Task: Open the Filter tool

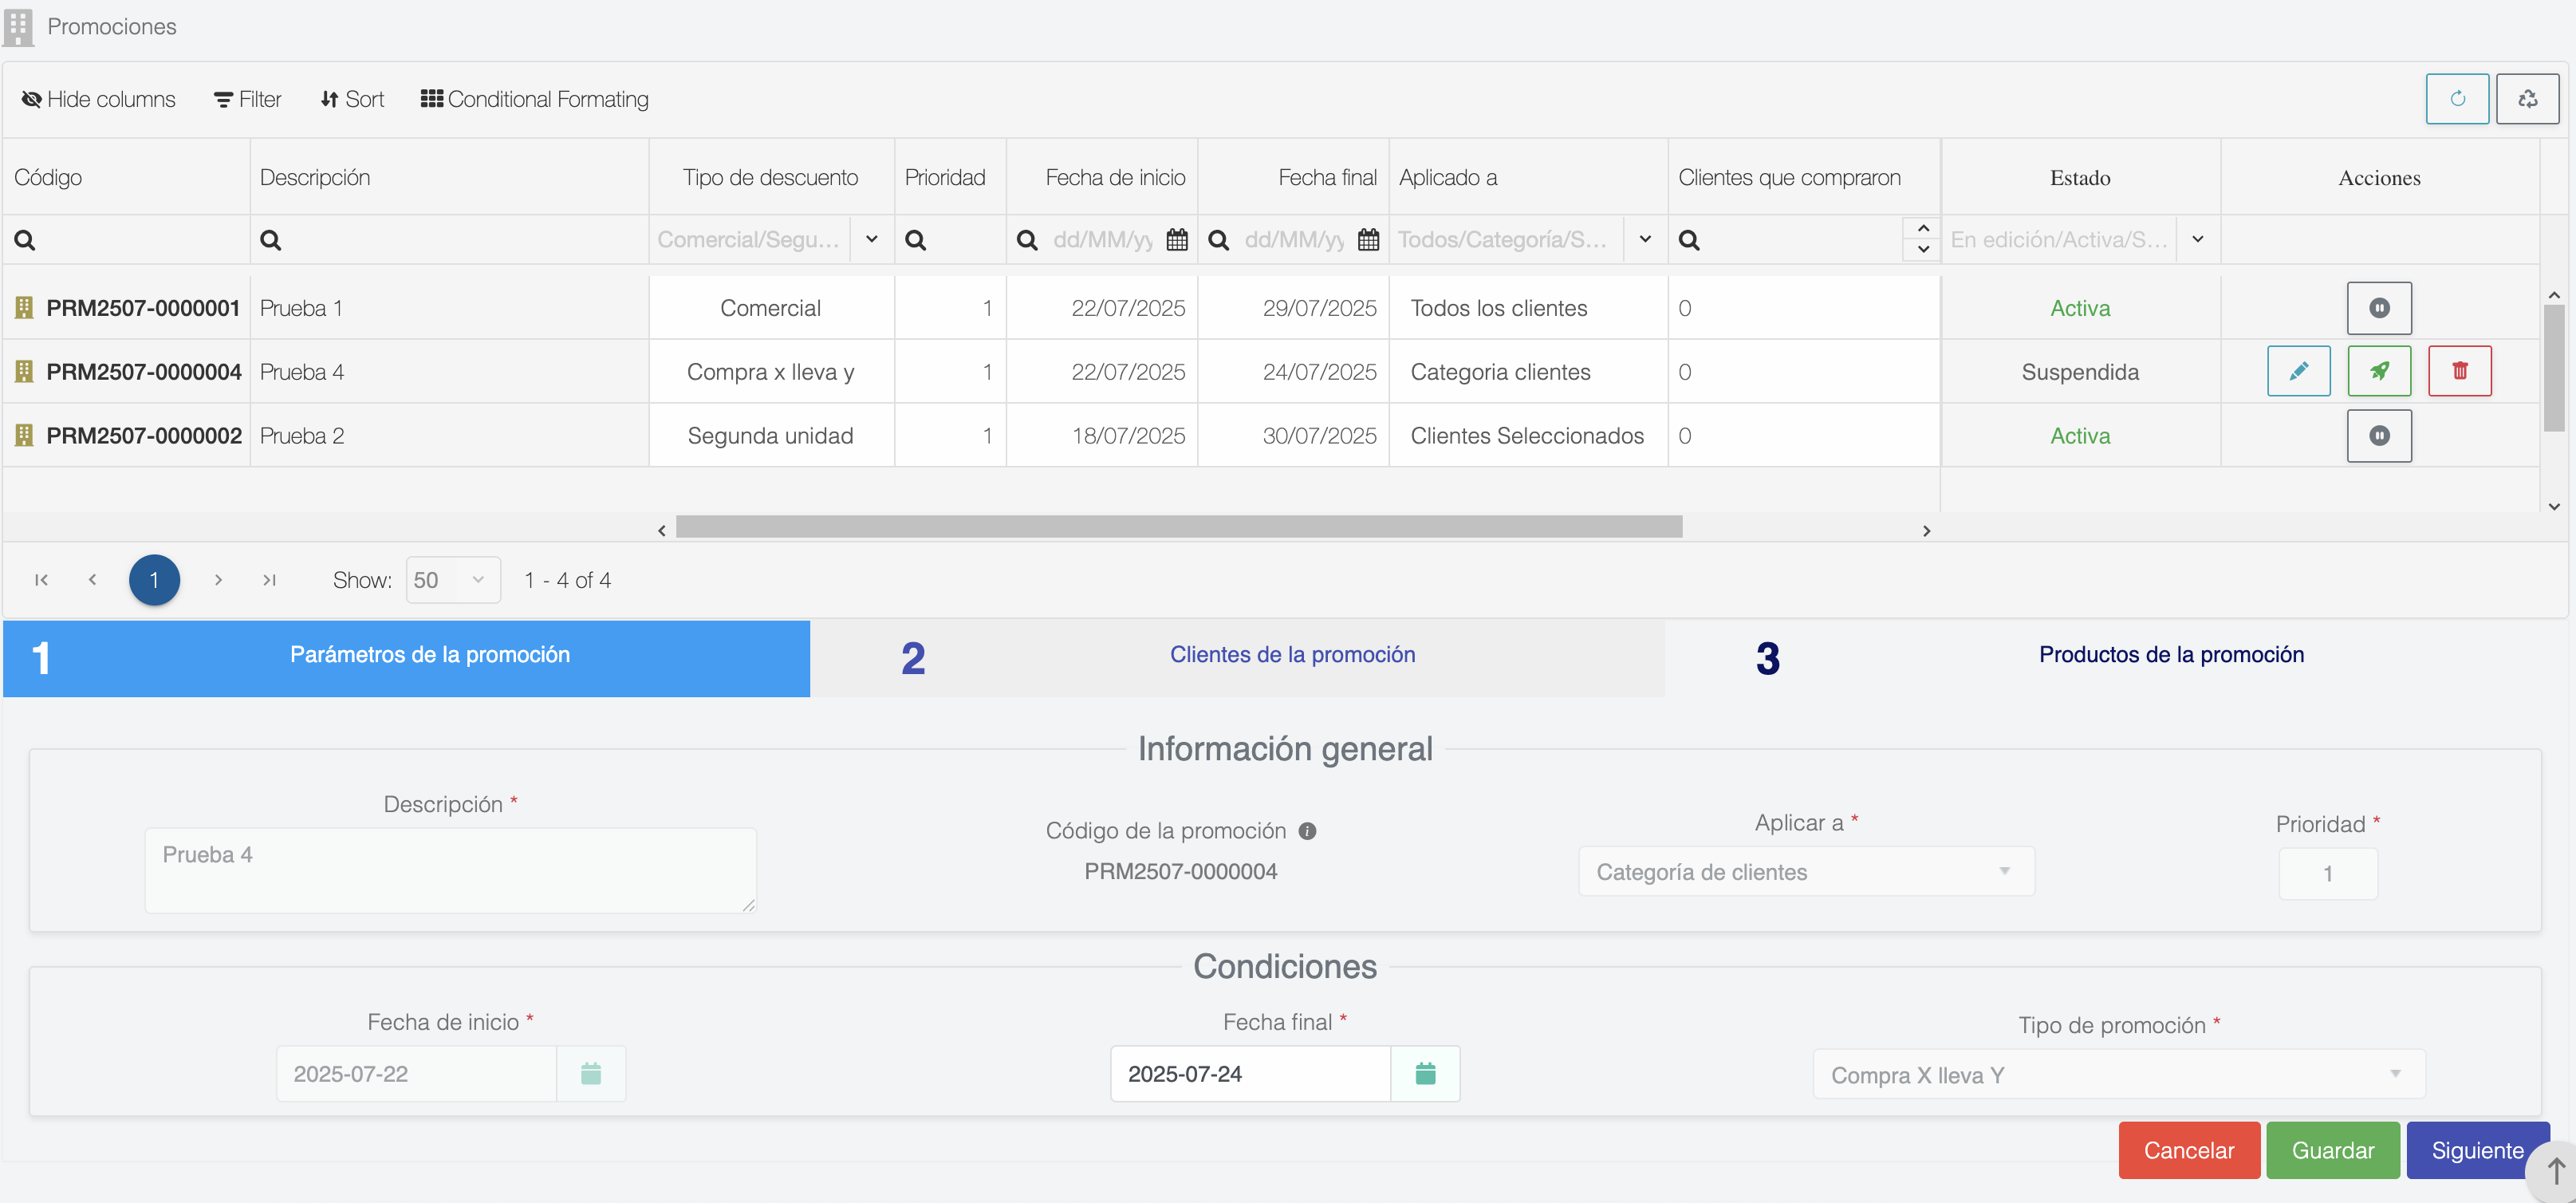Action: click(248, 99)
